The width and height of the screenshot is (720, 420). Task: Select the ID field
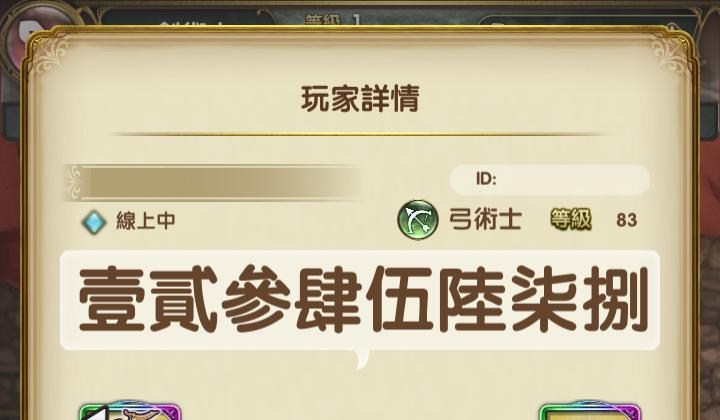pyautogui.click(x=550, y=179)
